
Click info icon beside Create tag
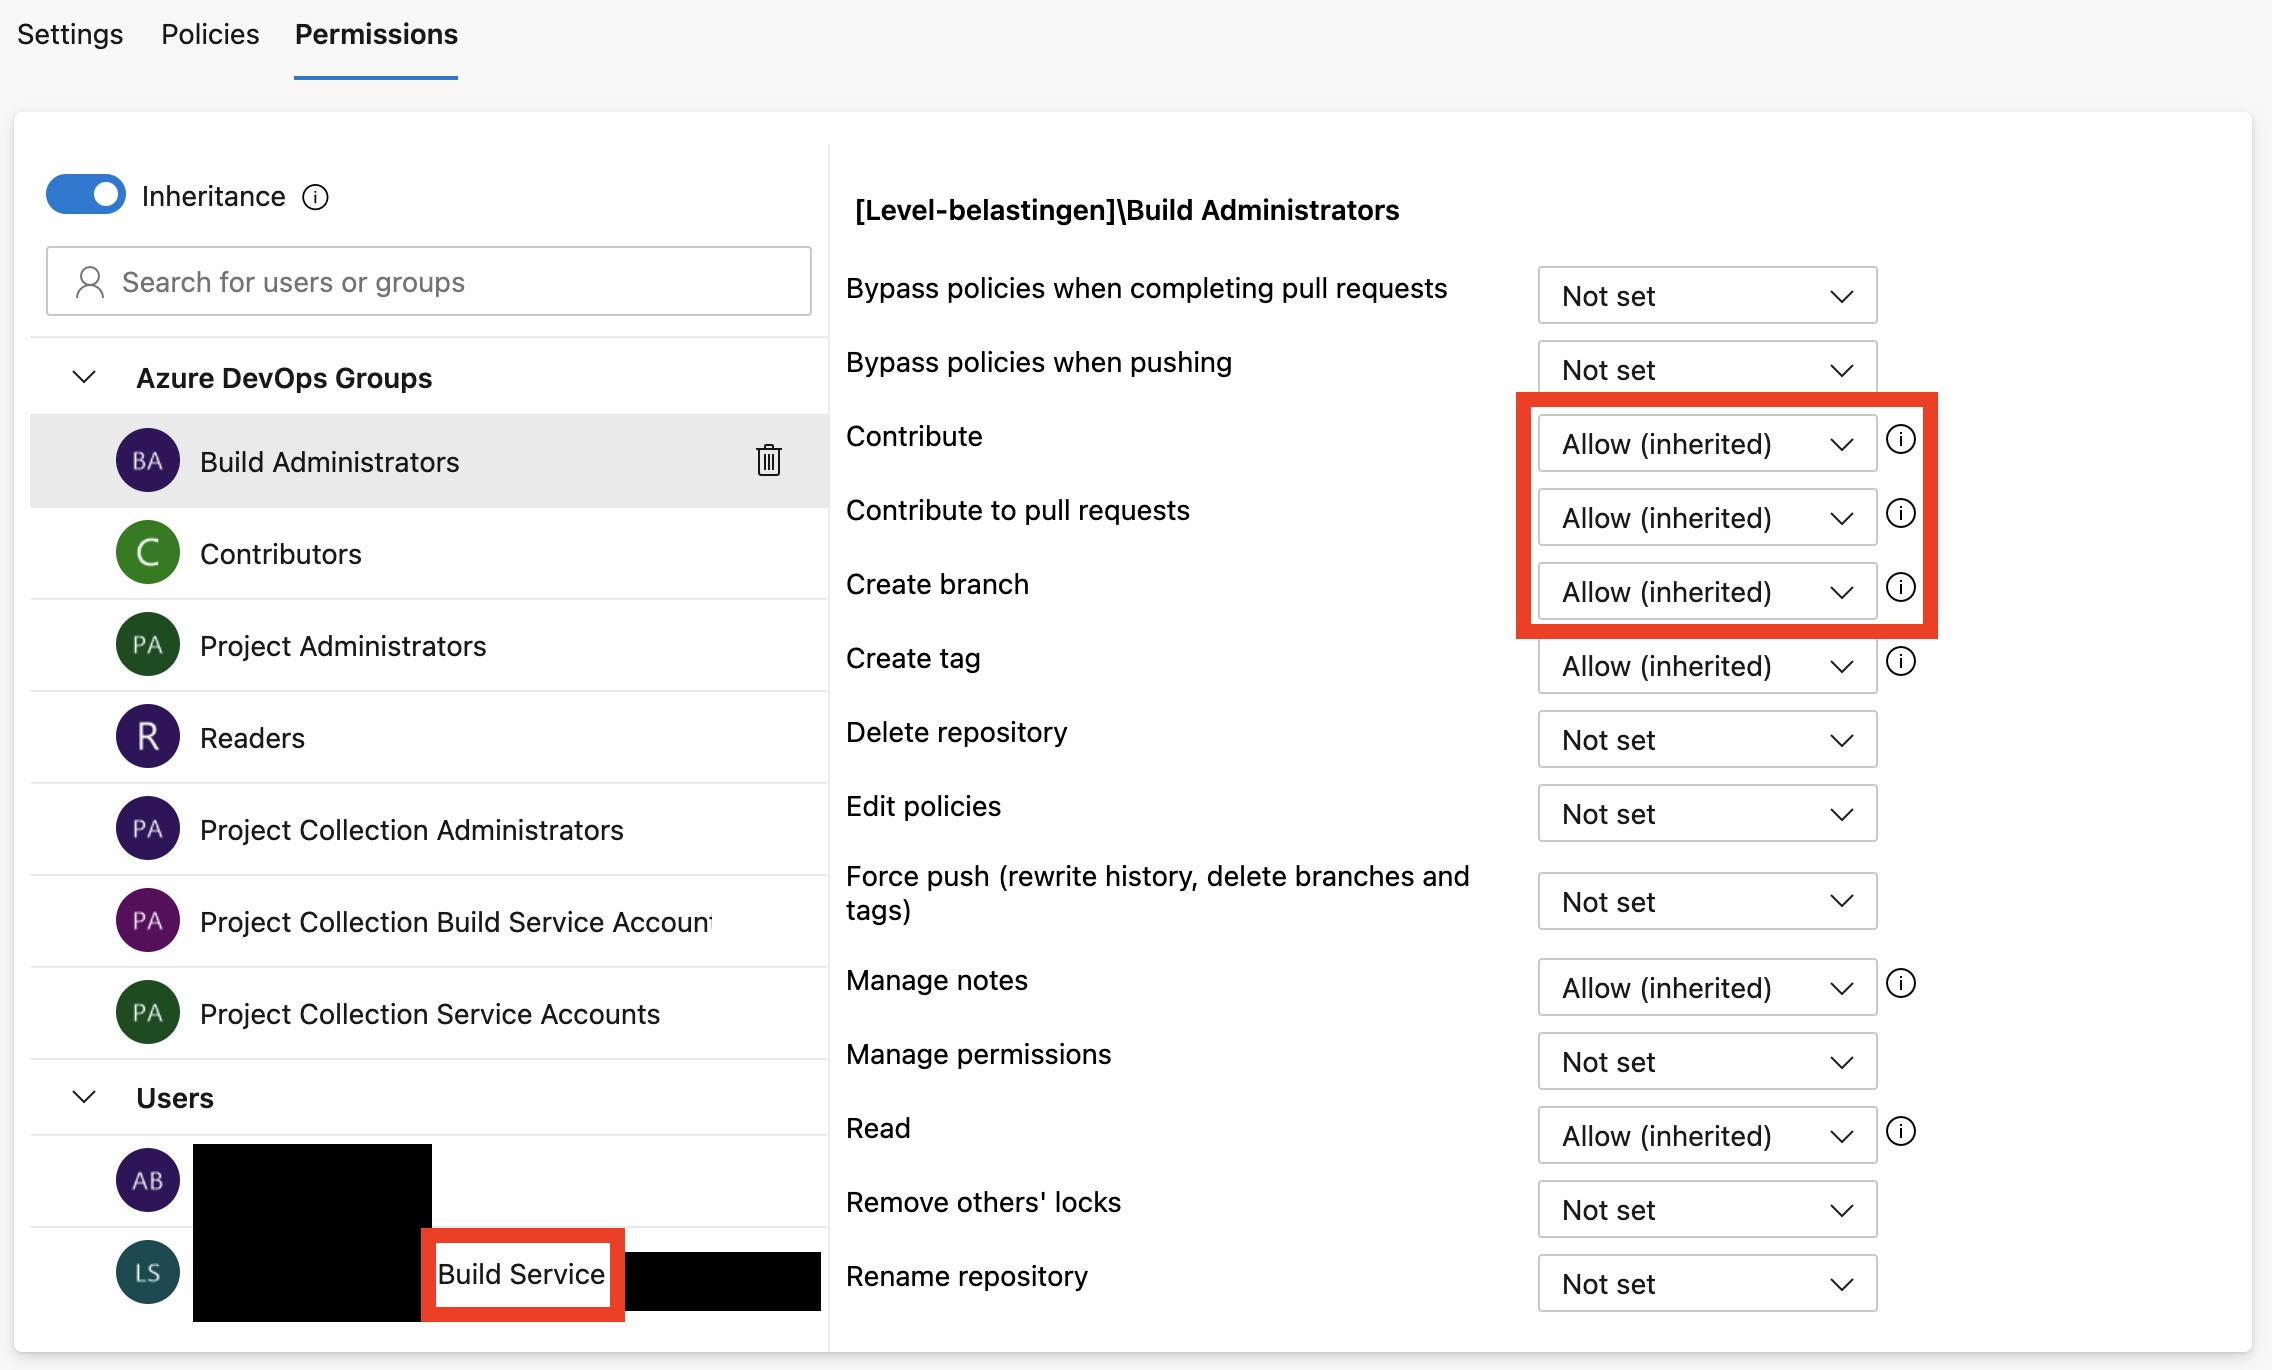pos(1900,662)
